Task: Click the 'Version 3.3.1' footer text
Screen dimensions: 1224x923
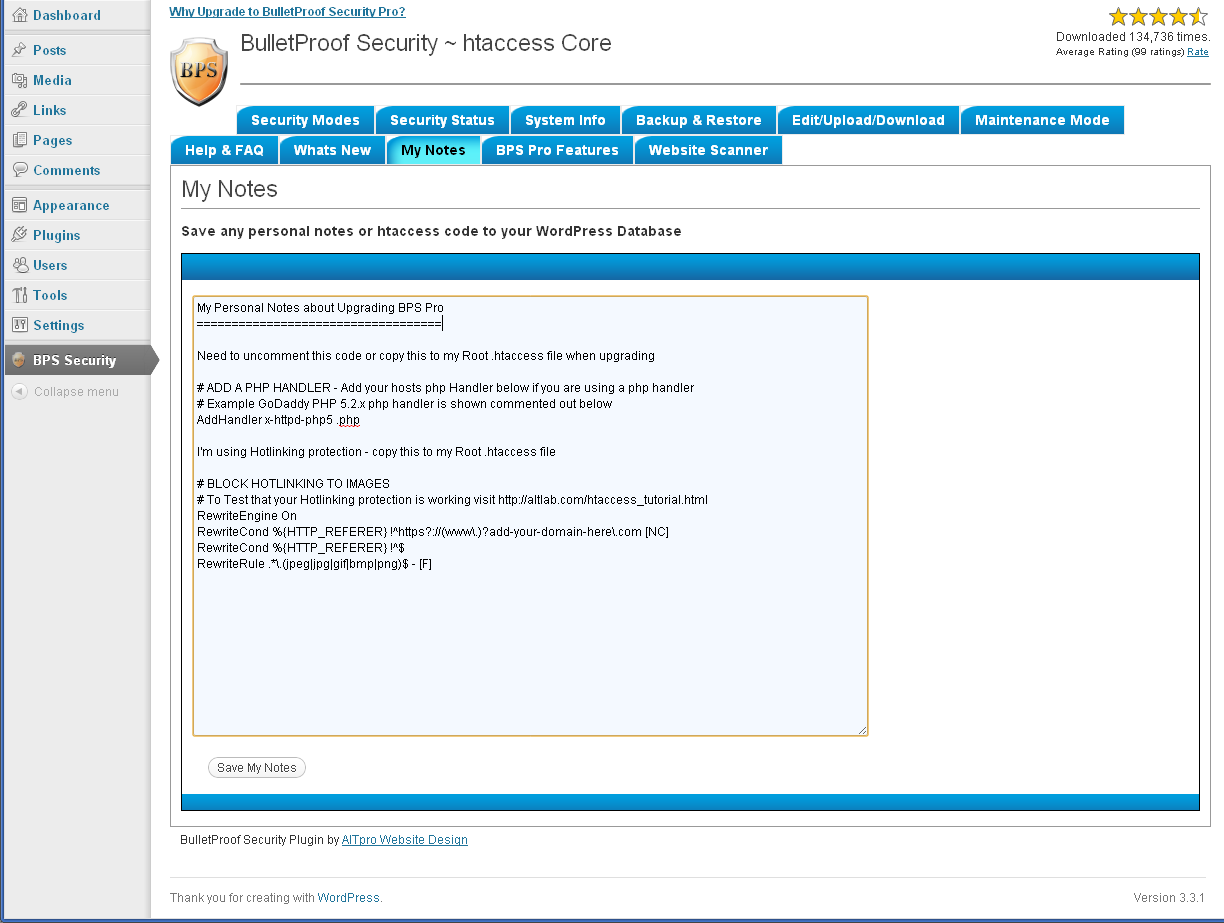Action: [x=1169, y=897]
